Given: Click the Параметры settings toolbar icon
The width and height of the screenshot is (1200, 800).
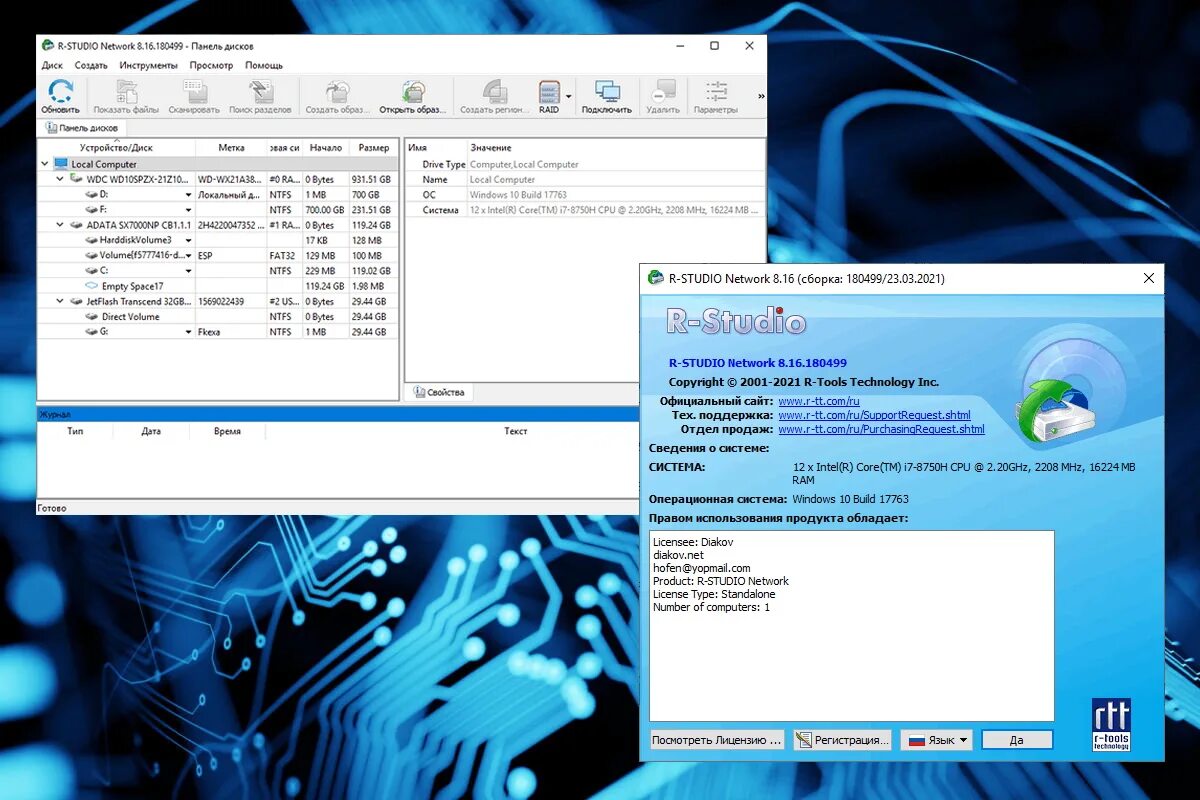Looking at the screenshot, I should tap(716, 92).
